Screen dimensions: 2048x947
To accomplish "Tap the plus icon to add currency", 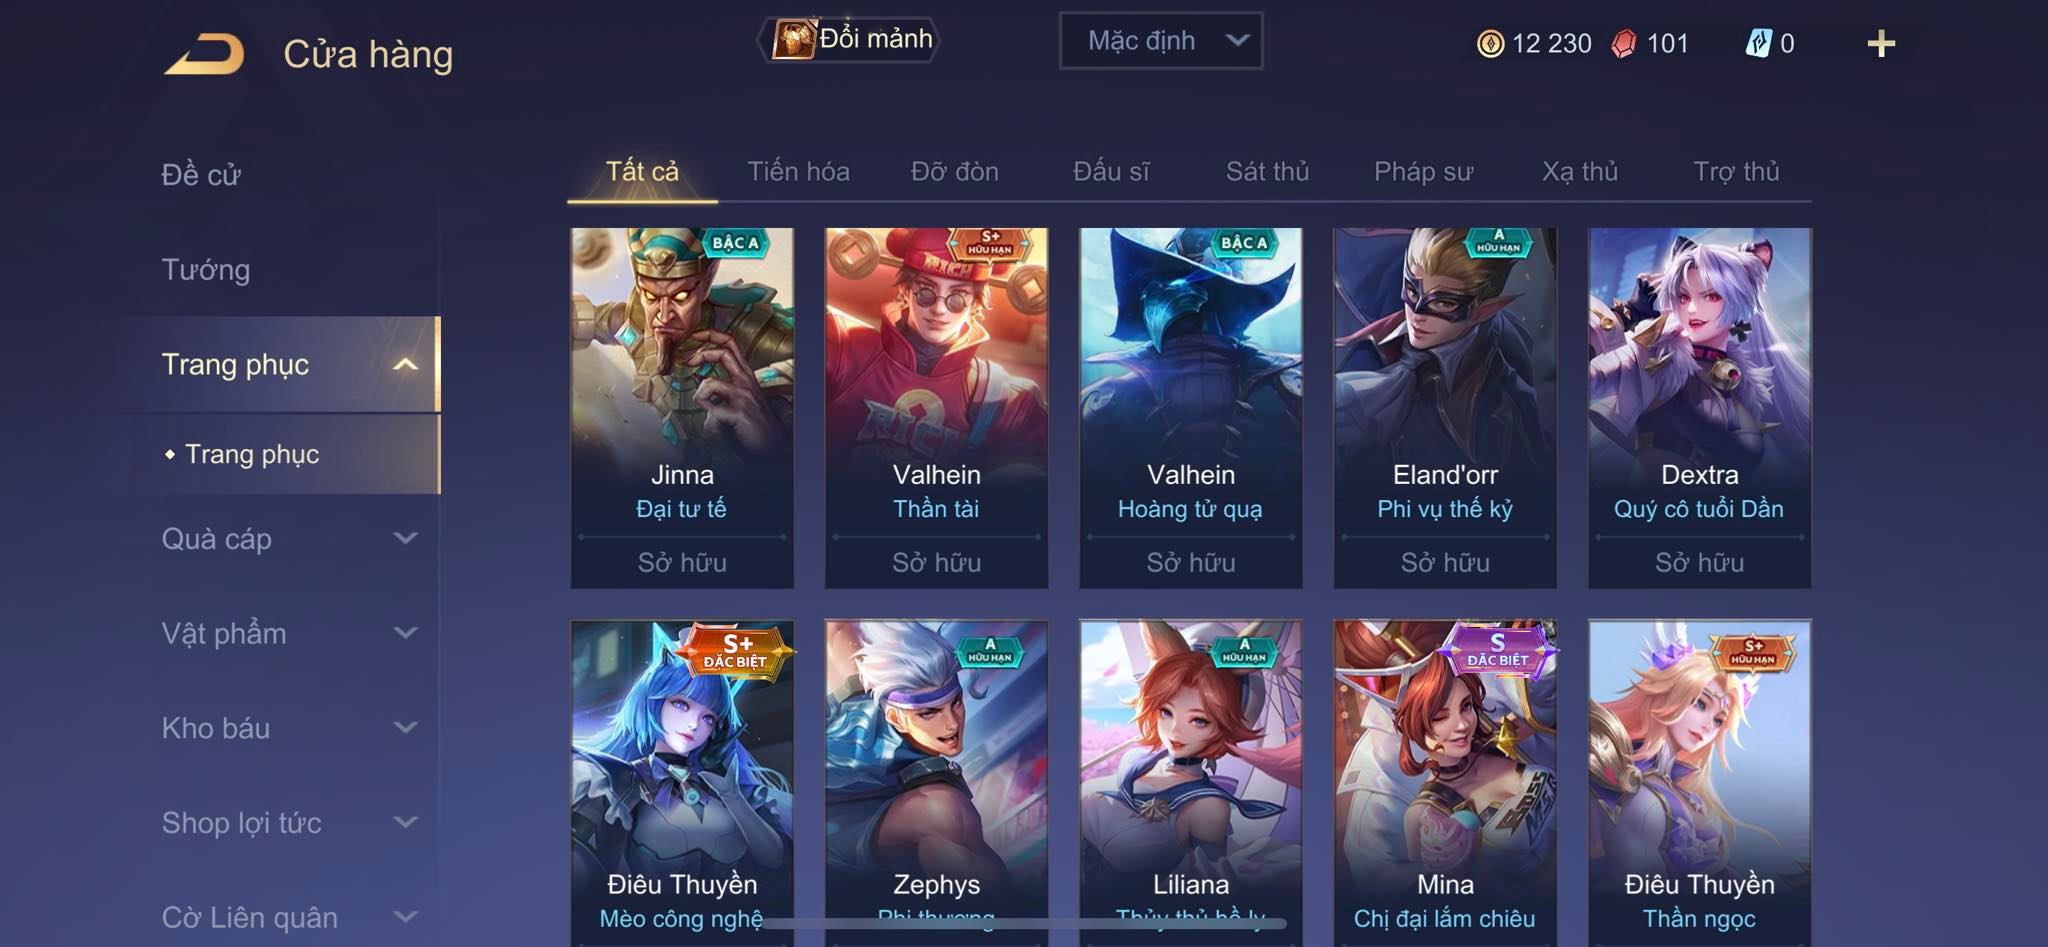I will pyautogui.click(x=1881, y=44).
